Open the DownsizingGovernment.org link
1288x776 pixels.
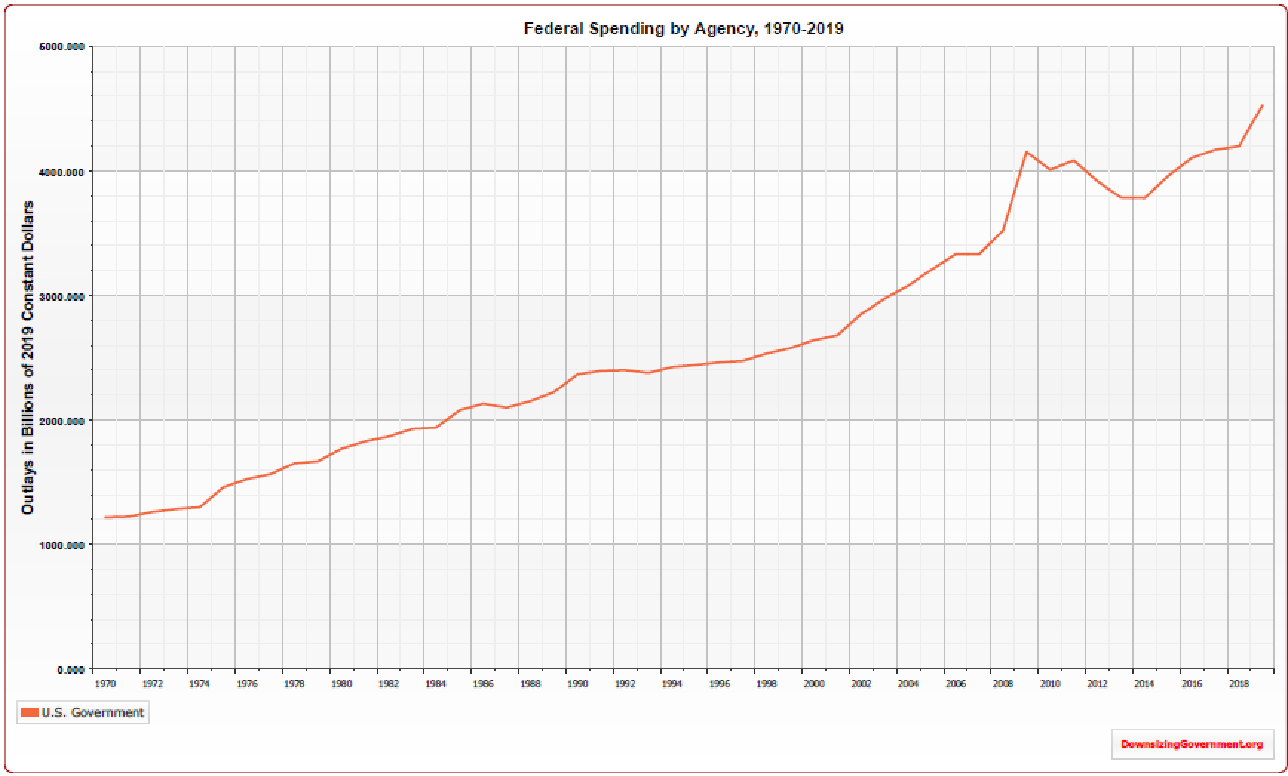1190,744
